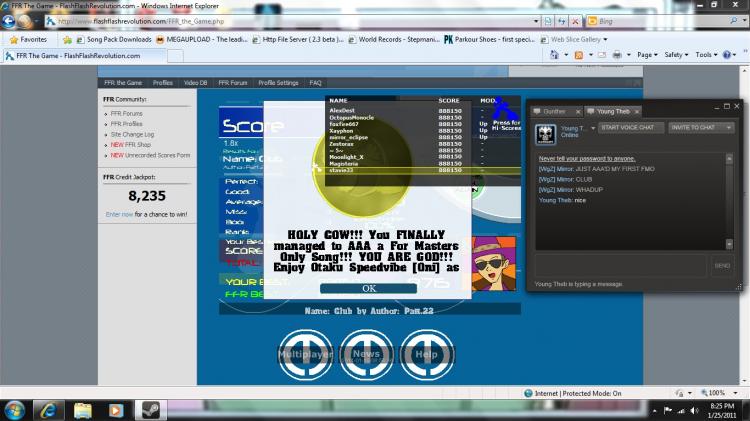
Task: Open the FFR Forum menu item
Action: [x=232, y=83]
